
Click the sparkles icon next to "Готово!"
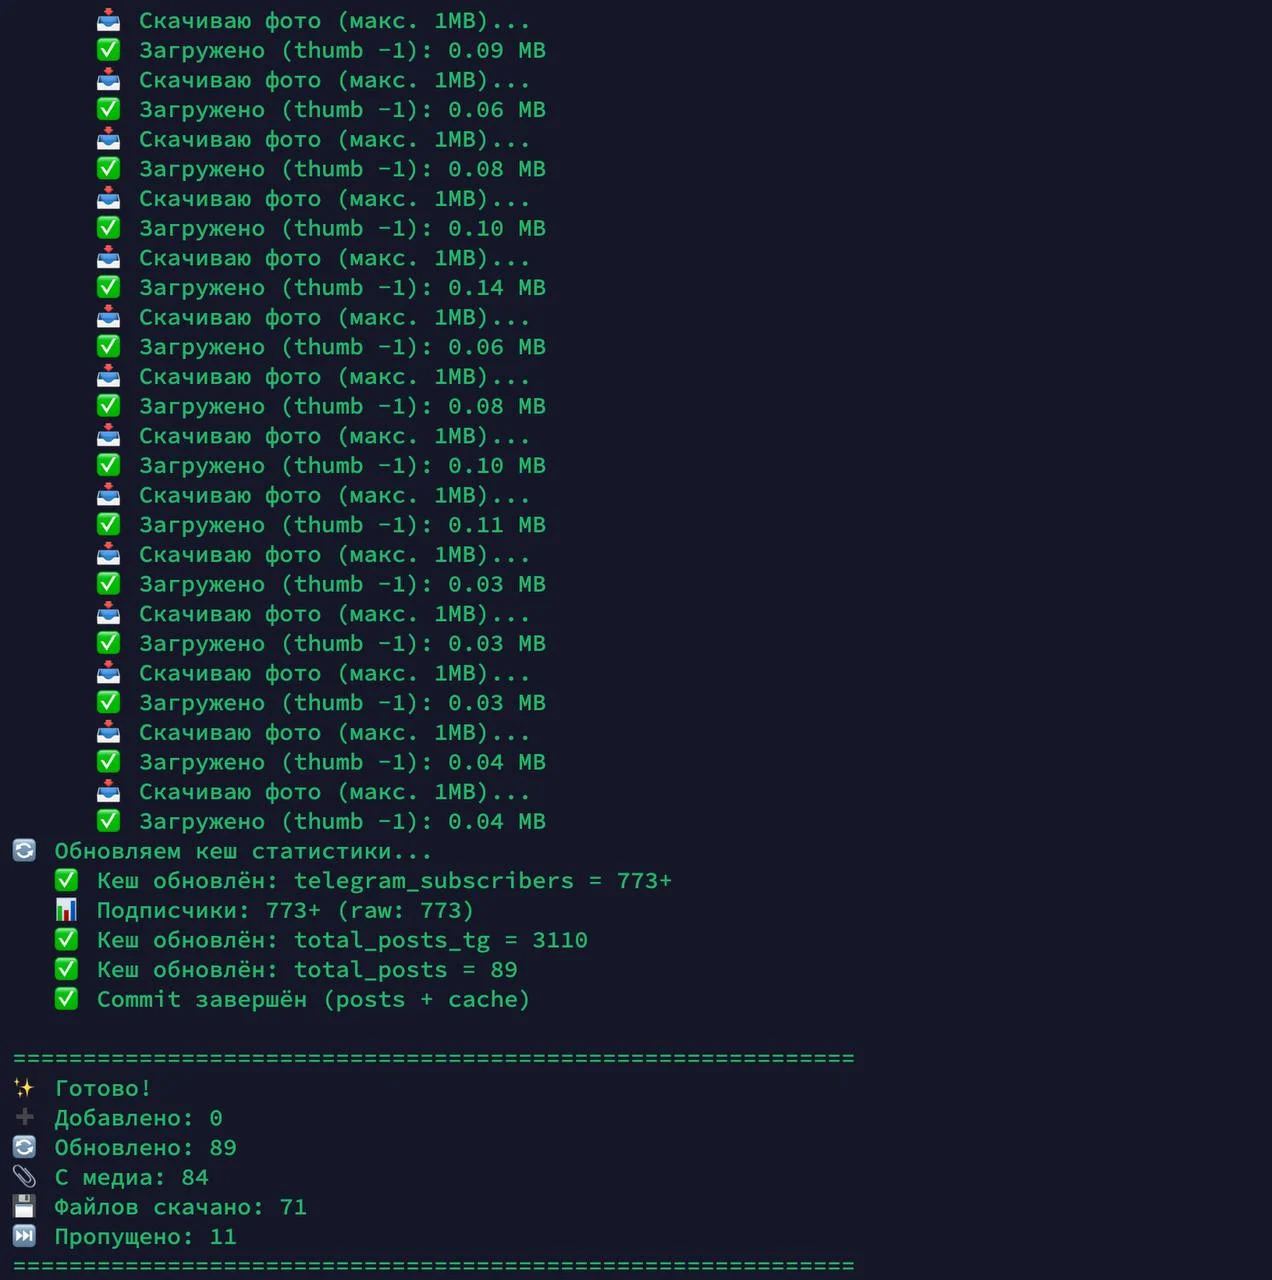[24, 1088]
